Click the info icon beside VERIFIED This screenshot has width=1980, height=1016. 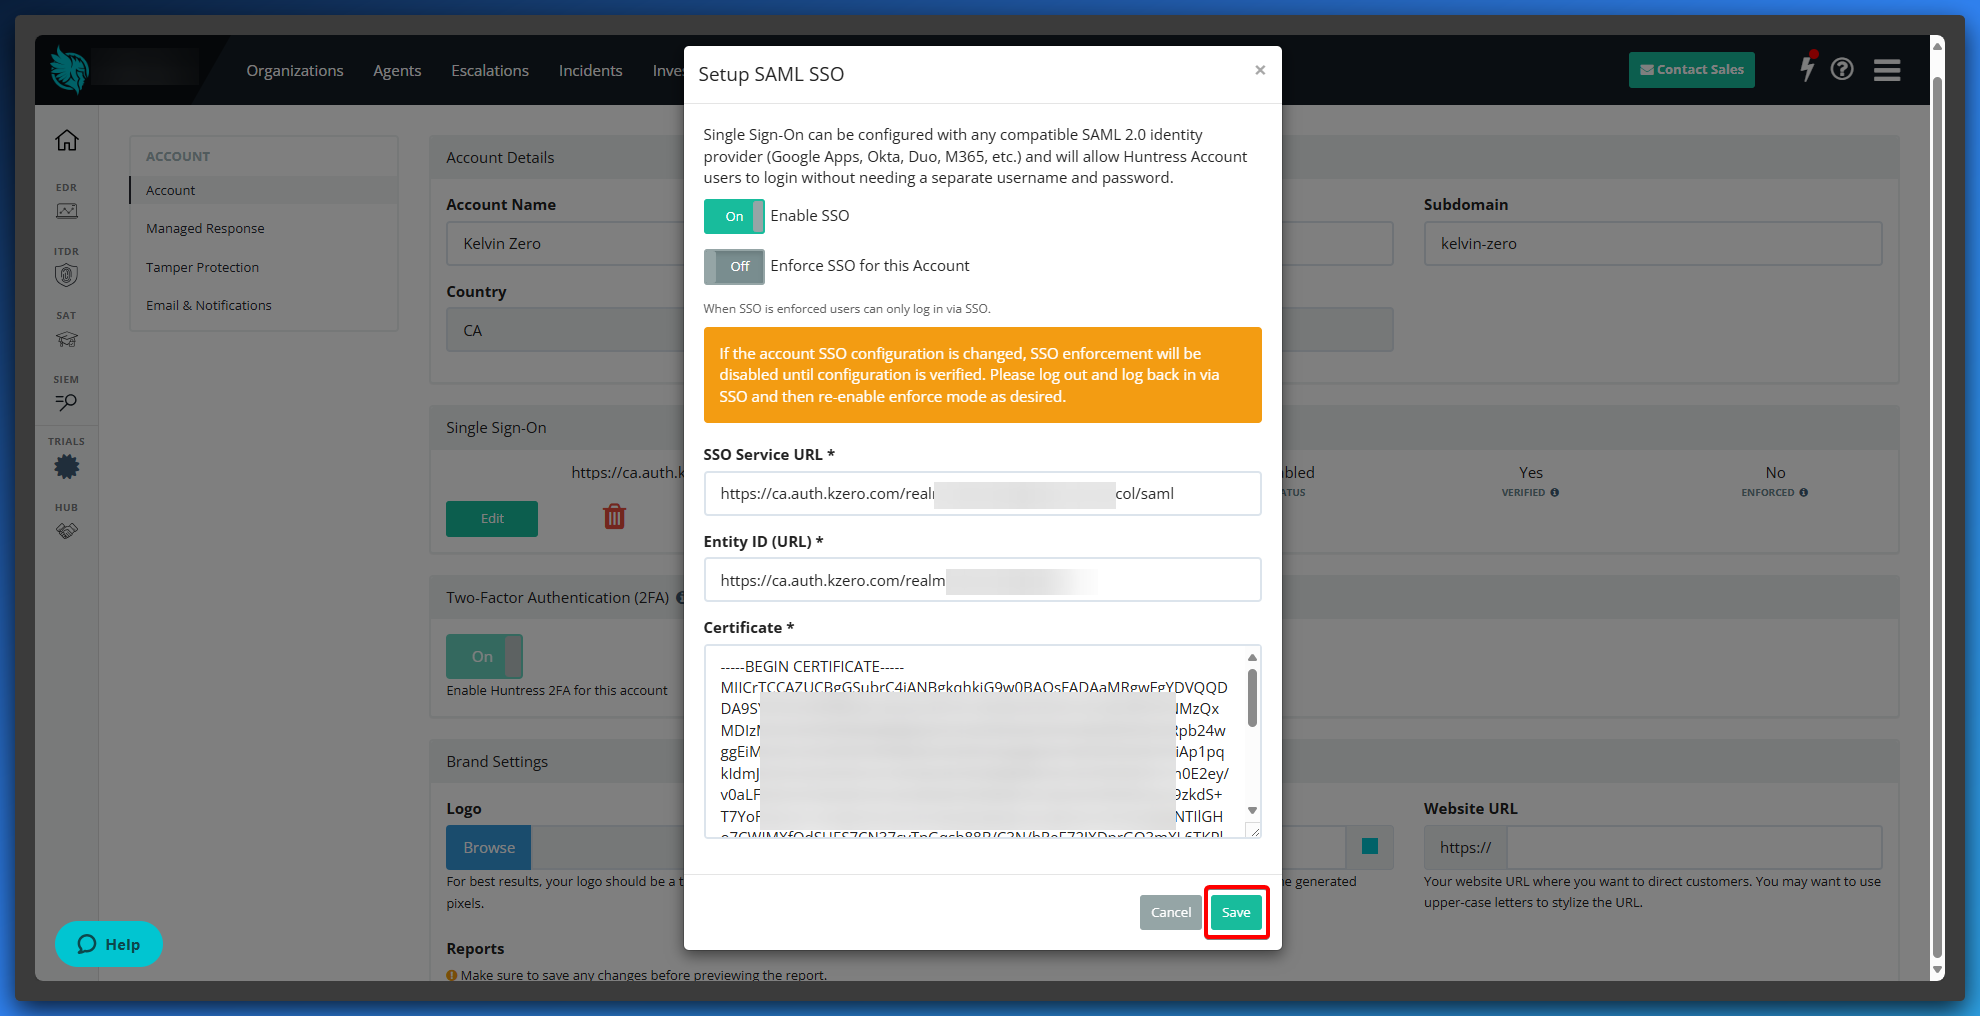pos(1555,493)
